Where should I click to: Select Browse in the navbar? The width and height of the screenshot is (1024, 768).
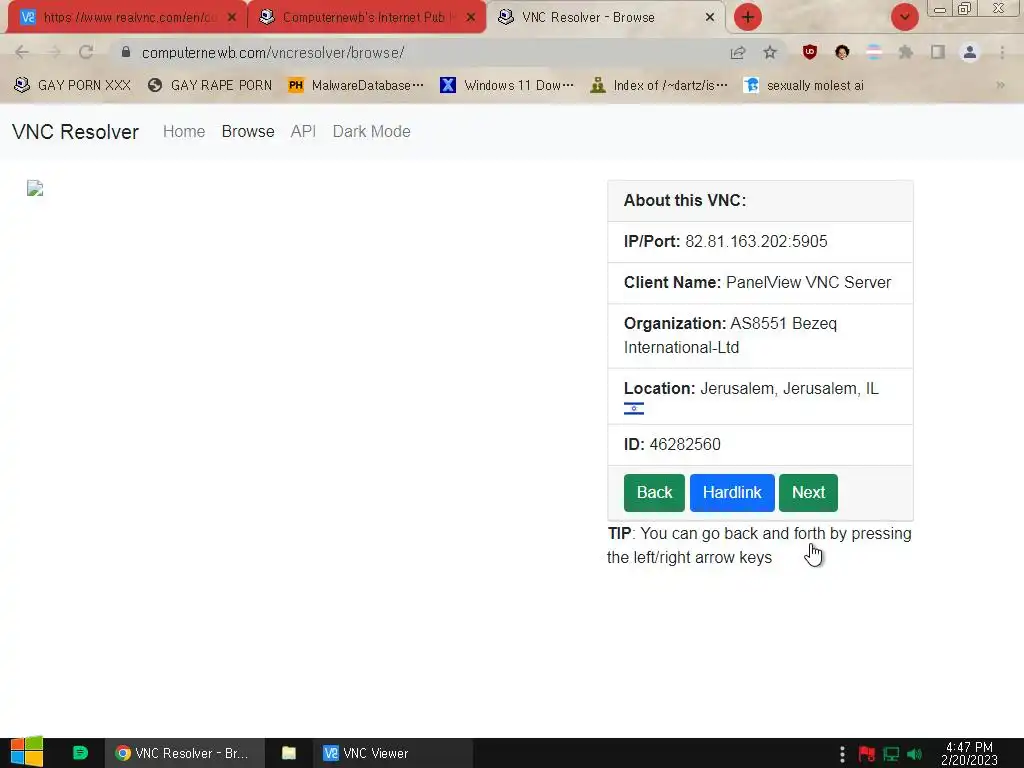coord(248,131)
